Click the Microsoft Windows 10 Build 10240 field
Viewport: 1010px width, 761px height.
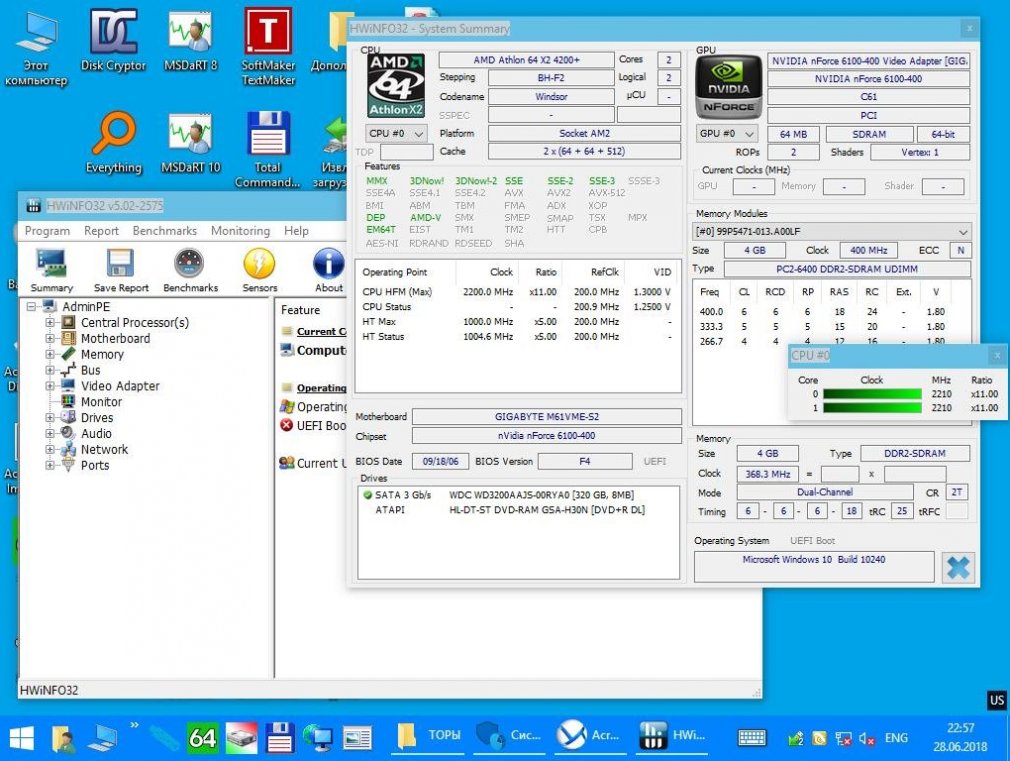(814, 566)
